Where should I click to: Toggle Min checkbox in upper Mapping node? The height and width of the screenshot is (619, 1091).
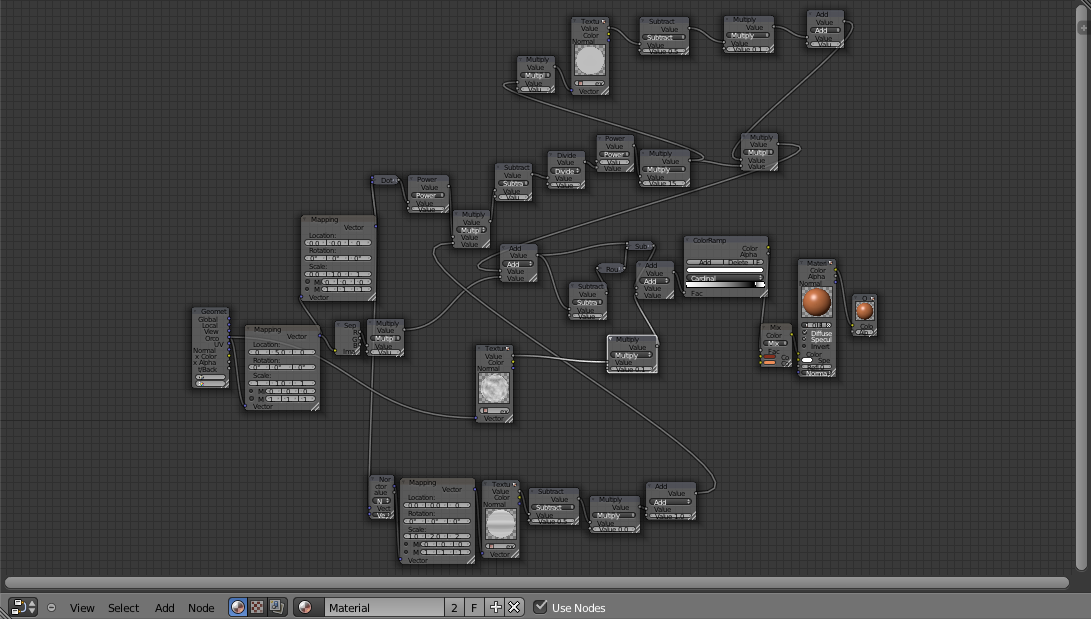308,282
